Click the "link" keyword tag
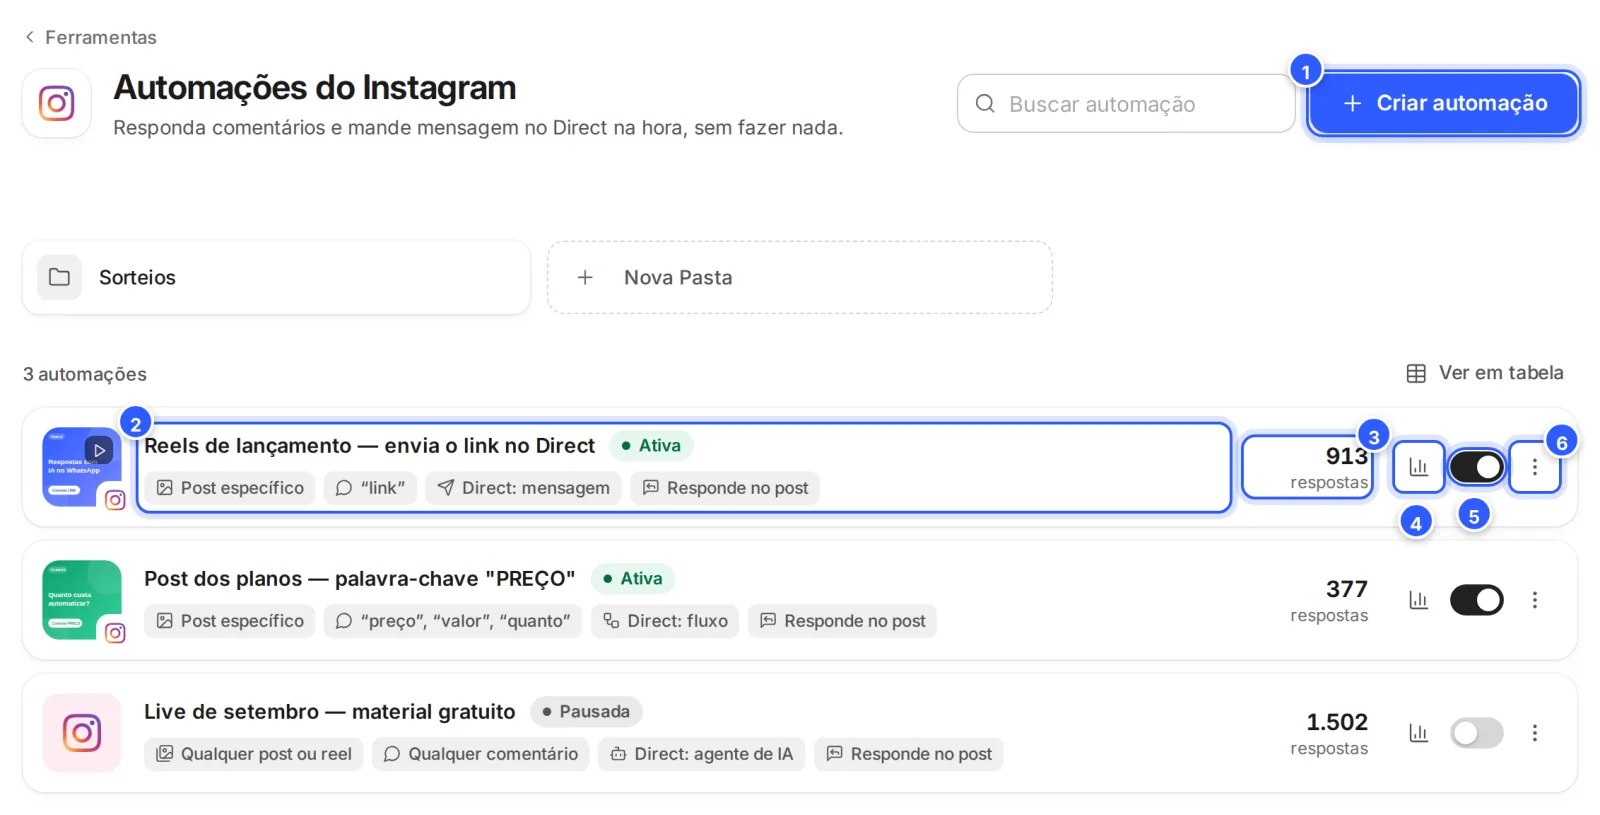1600x815 pixels. [x=370, y=488]
